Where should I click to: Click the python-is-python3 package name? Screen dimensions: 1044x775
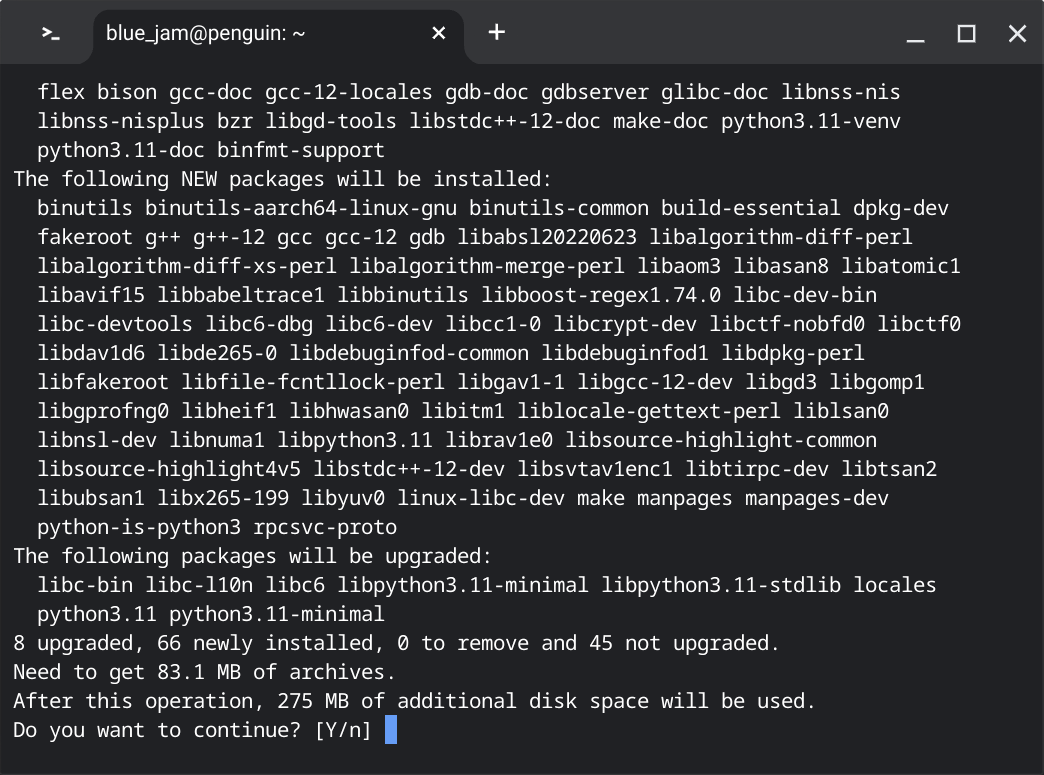coord(139,527)
